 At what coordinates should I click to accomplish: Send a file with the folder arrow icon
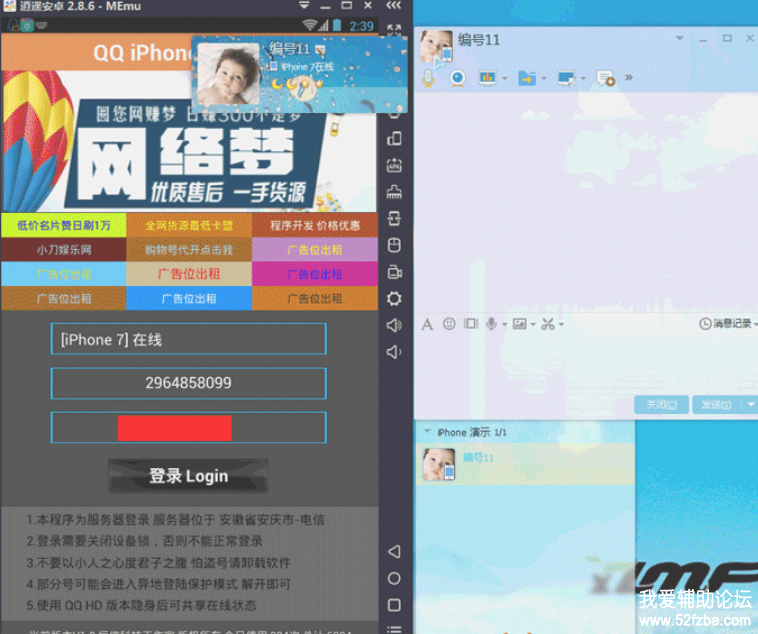tap(526, 78)
